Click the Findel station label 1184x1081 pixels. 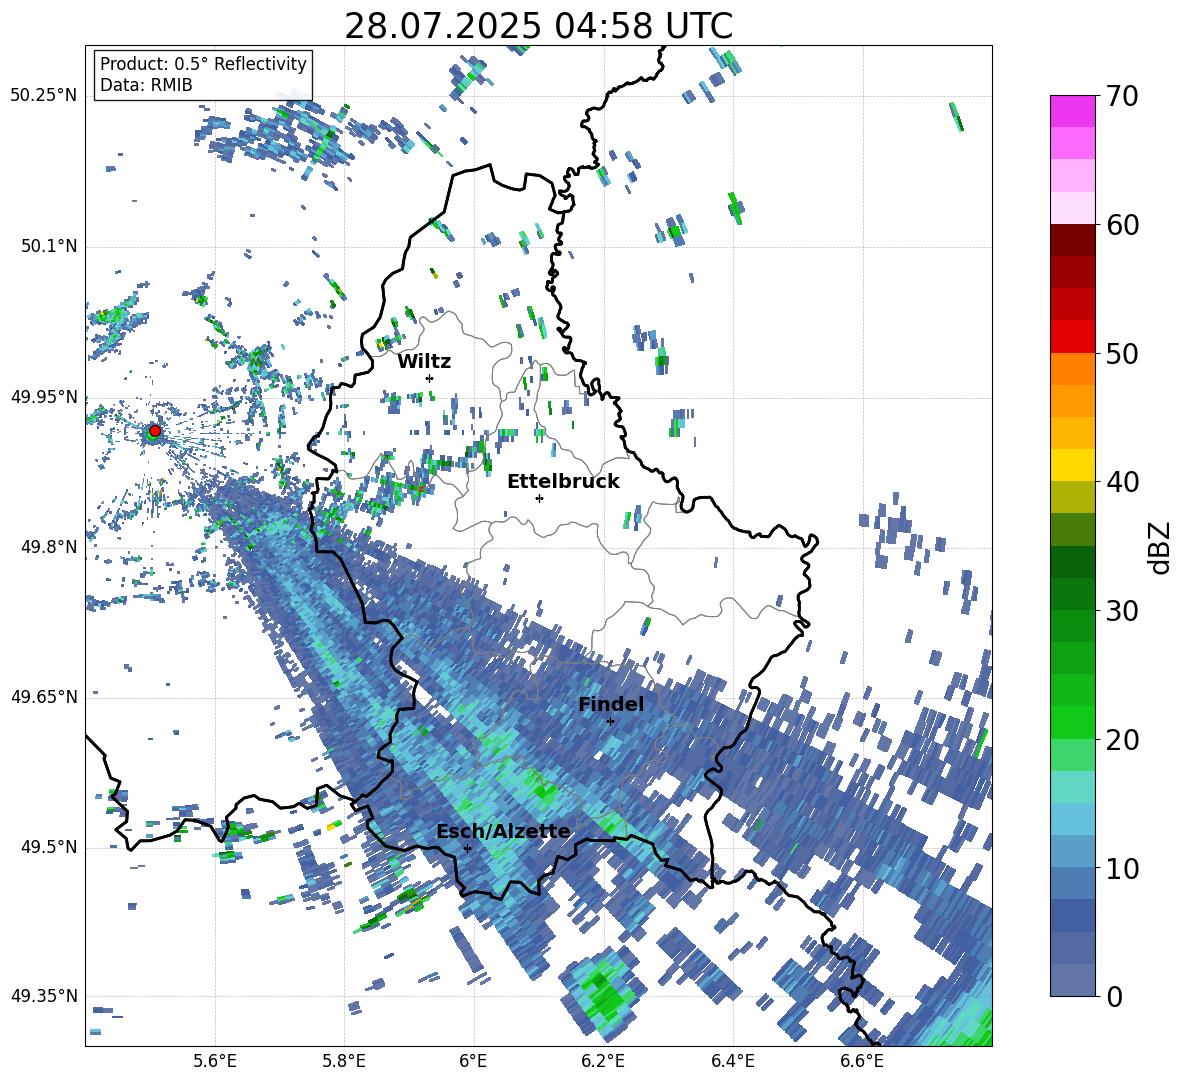(611, 704)
